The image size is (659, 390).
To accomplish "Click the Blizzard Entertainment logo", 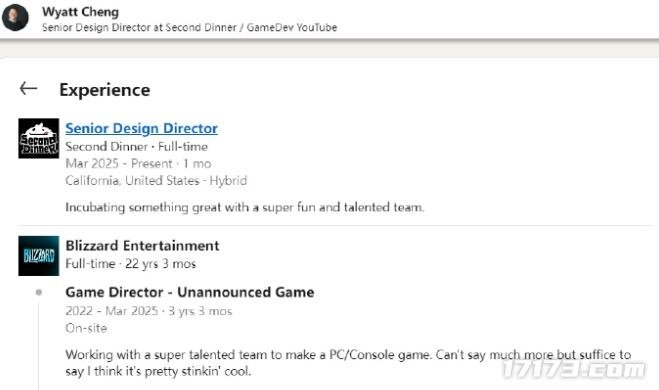I will tap(39, 256).
